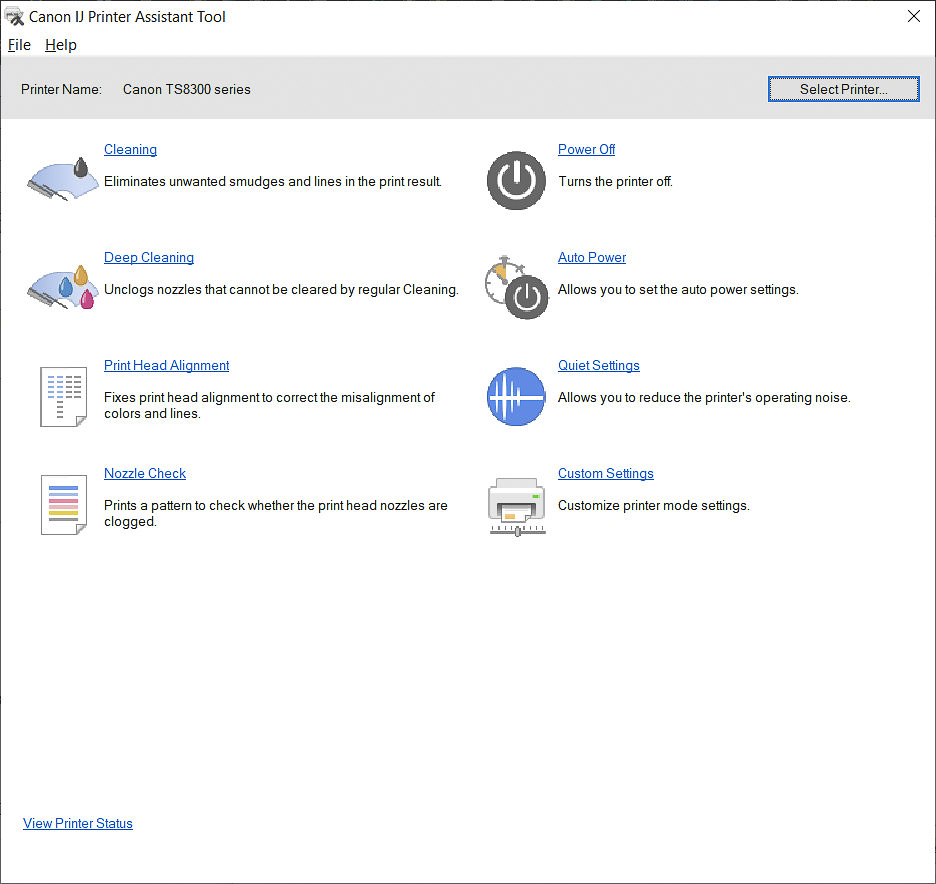Screen dimensions: 936x884
Task: Click the Custom Settings printer icon
Action: pos(516,505)
